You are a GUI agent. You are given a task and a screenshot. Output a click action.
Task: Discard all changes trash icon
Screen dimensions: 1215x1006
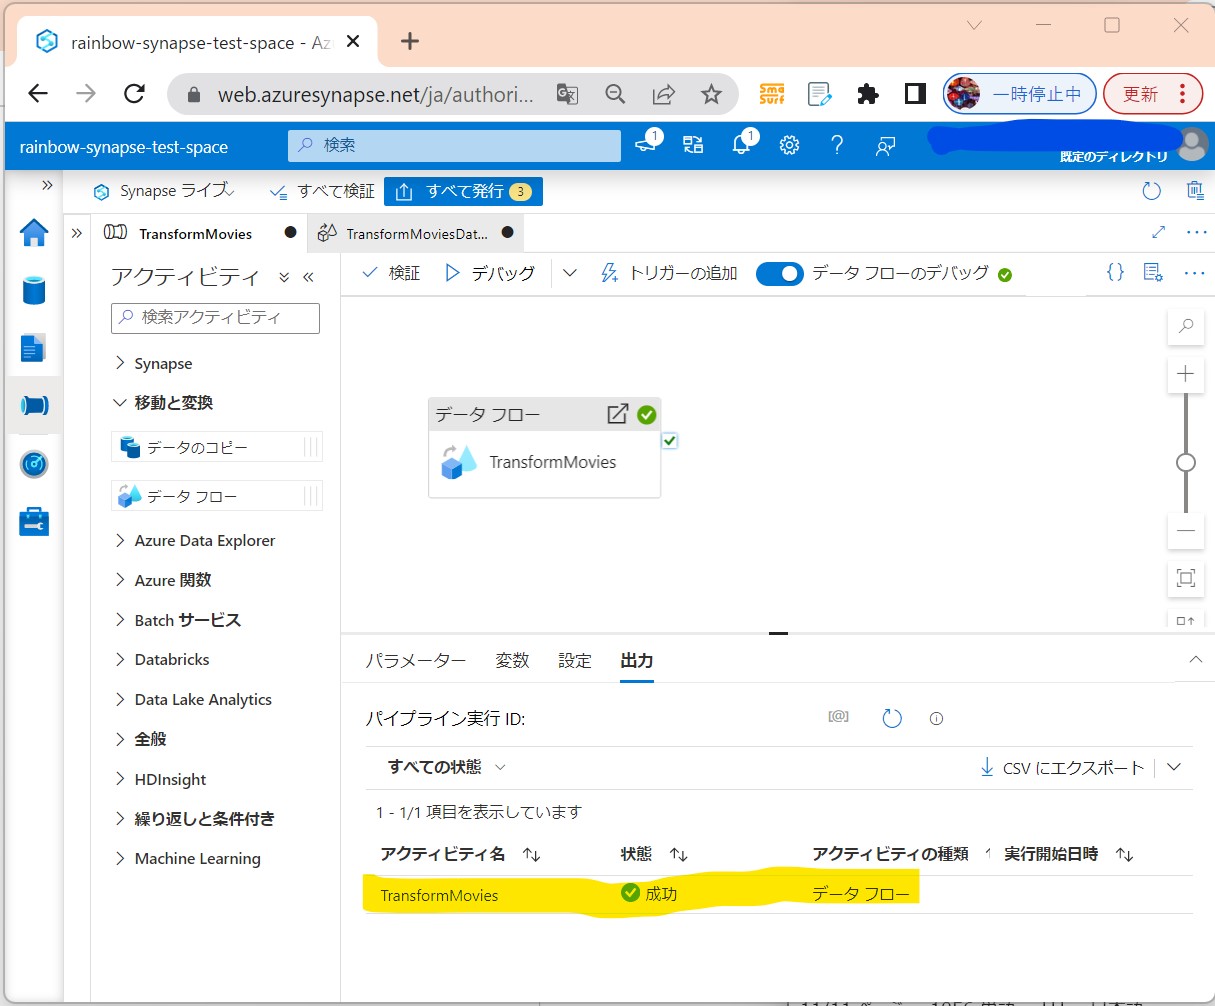point(1195,190)
